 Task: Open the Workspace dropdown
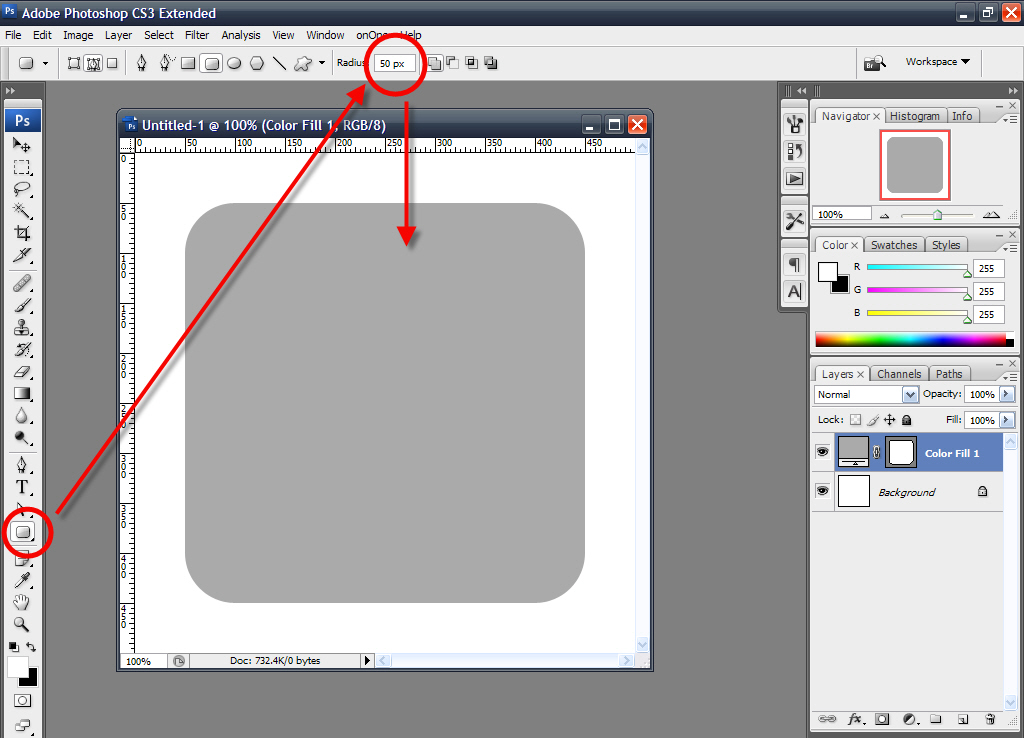tap(937, 62)
